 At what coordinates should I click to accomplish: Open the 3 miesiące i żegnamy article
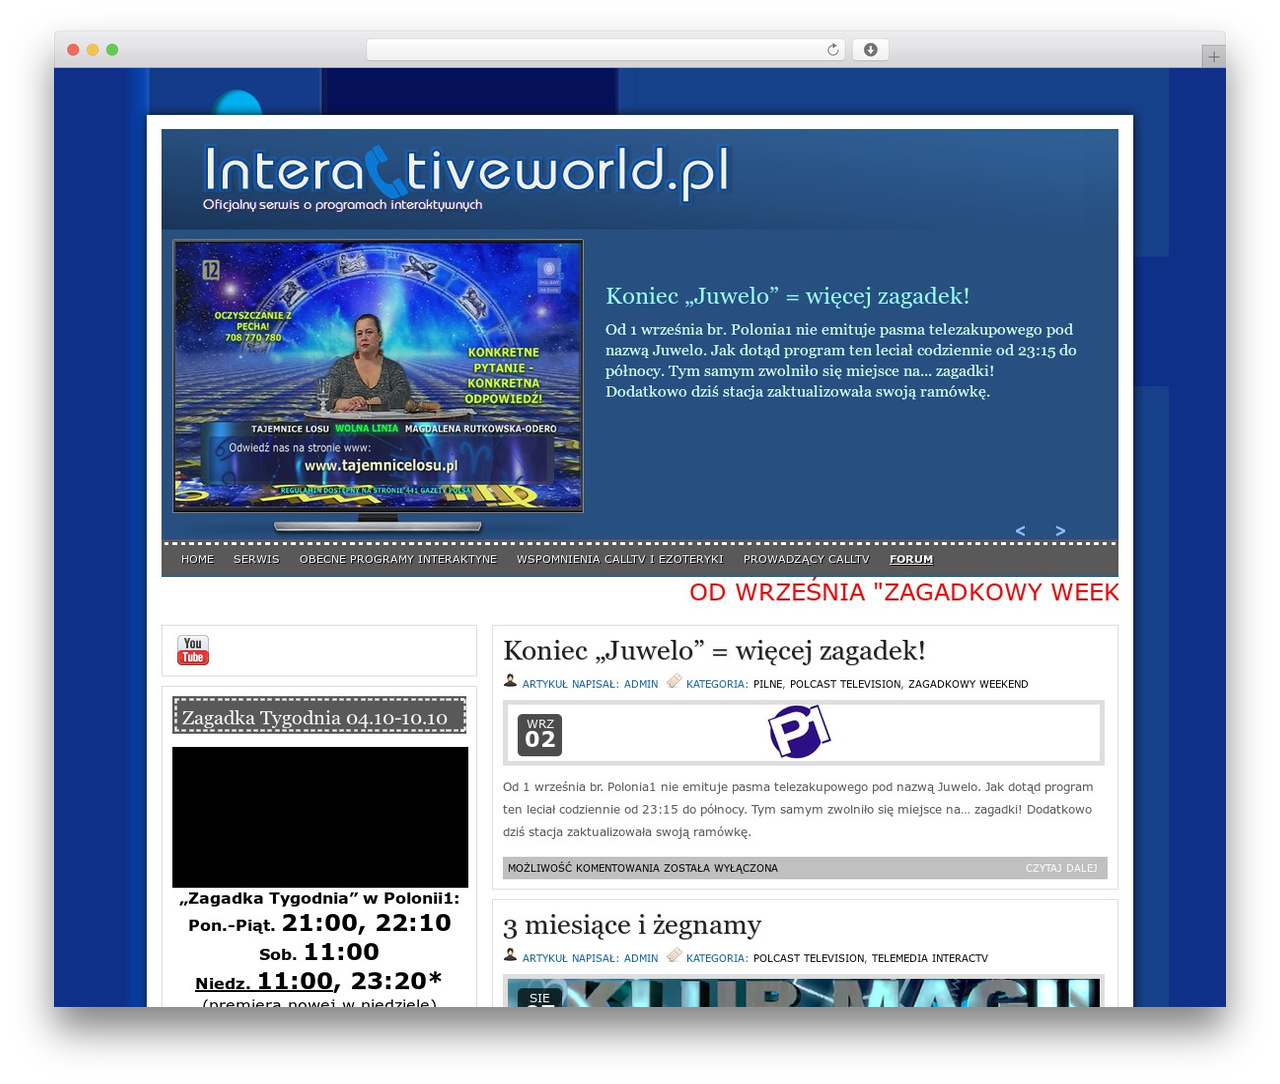(x=632, y=925)
